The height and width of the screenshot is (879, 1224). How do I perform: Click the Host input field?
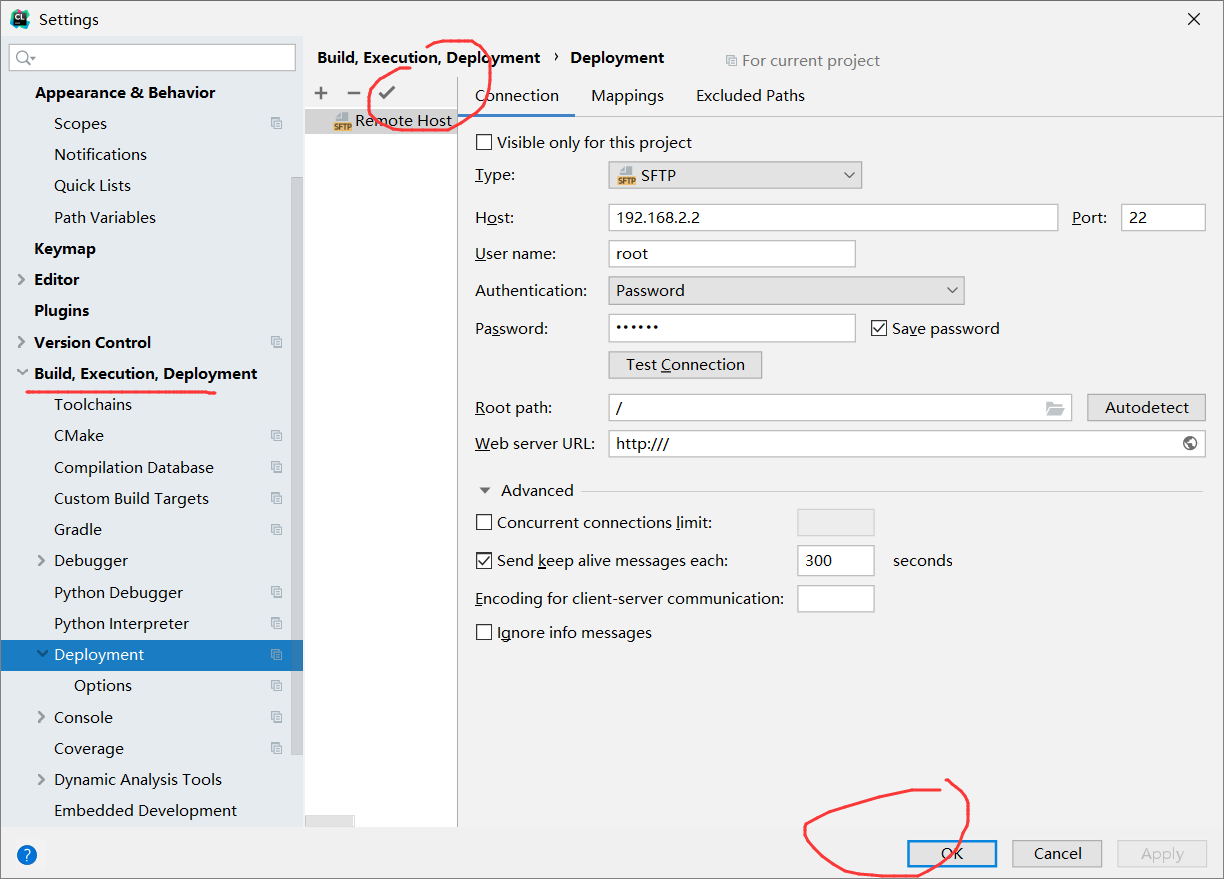point(832,217)
